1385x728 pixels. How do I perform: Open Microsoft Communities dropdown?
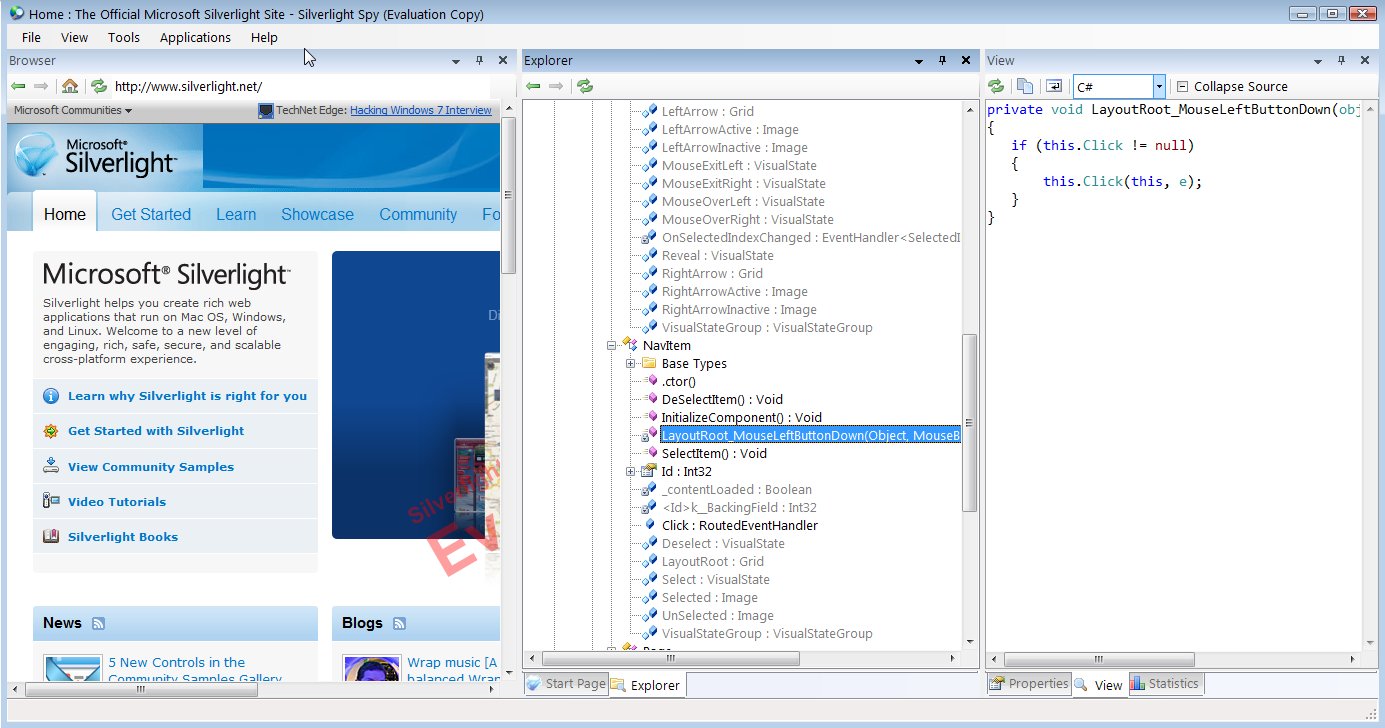tap(73, 111)
